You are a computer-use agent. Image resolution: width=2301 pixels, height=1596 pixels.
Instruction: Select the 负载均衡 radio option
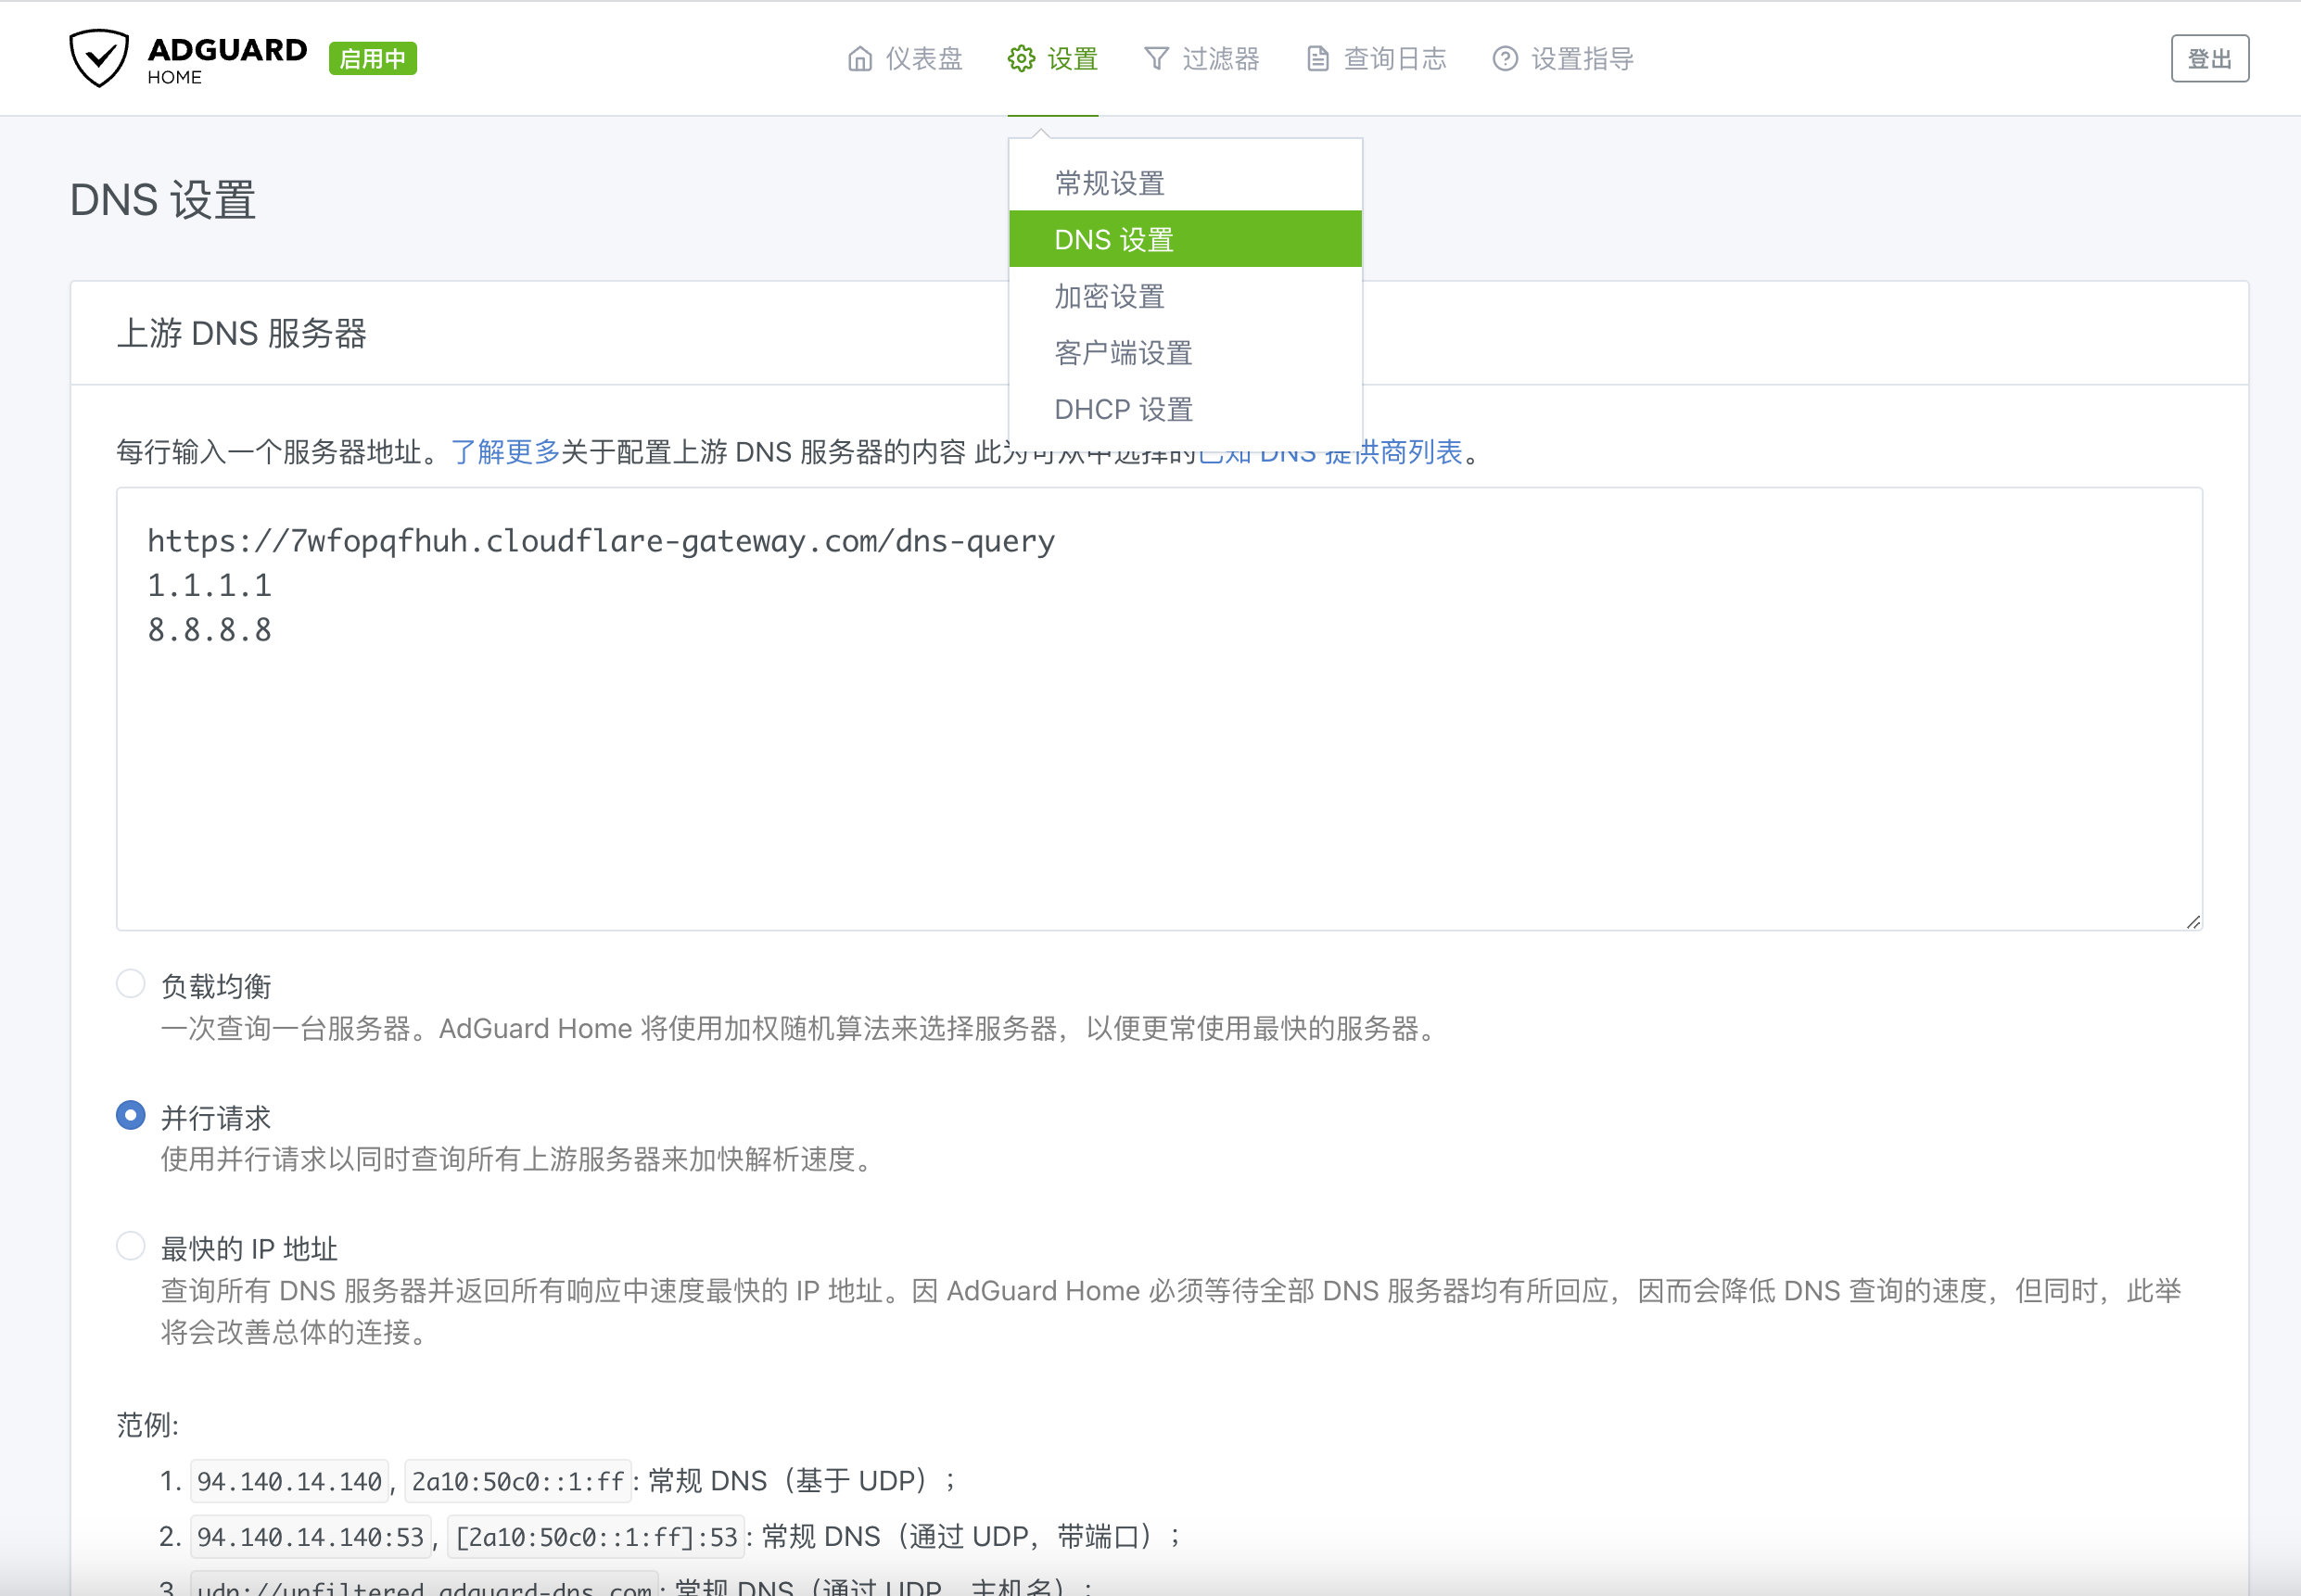[131, 984]
